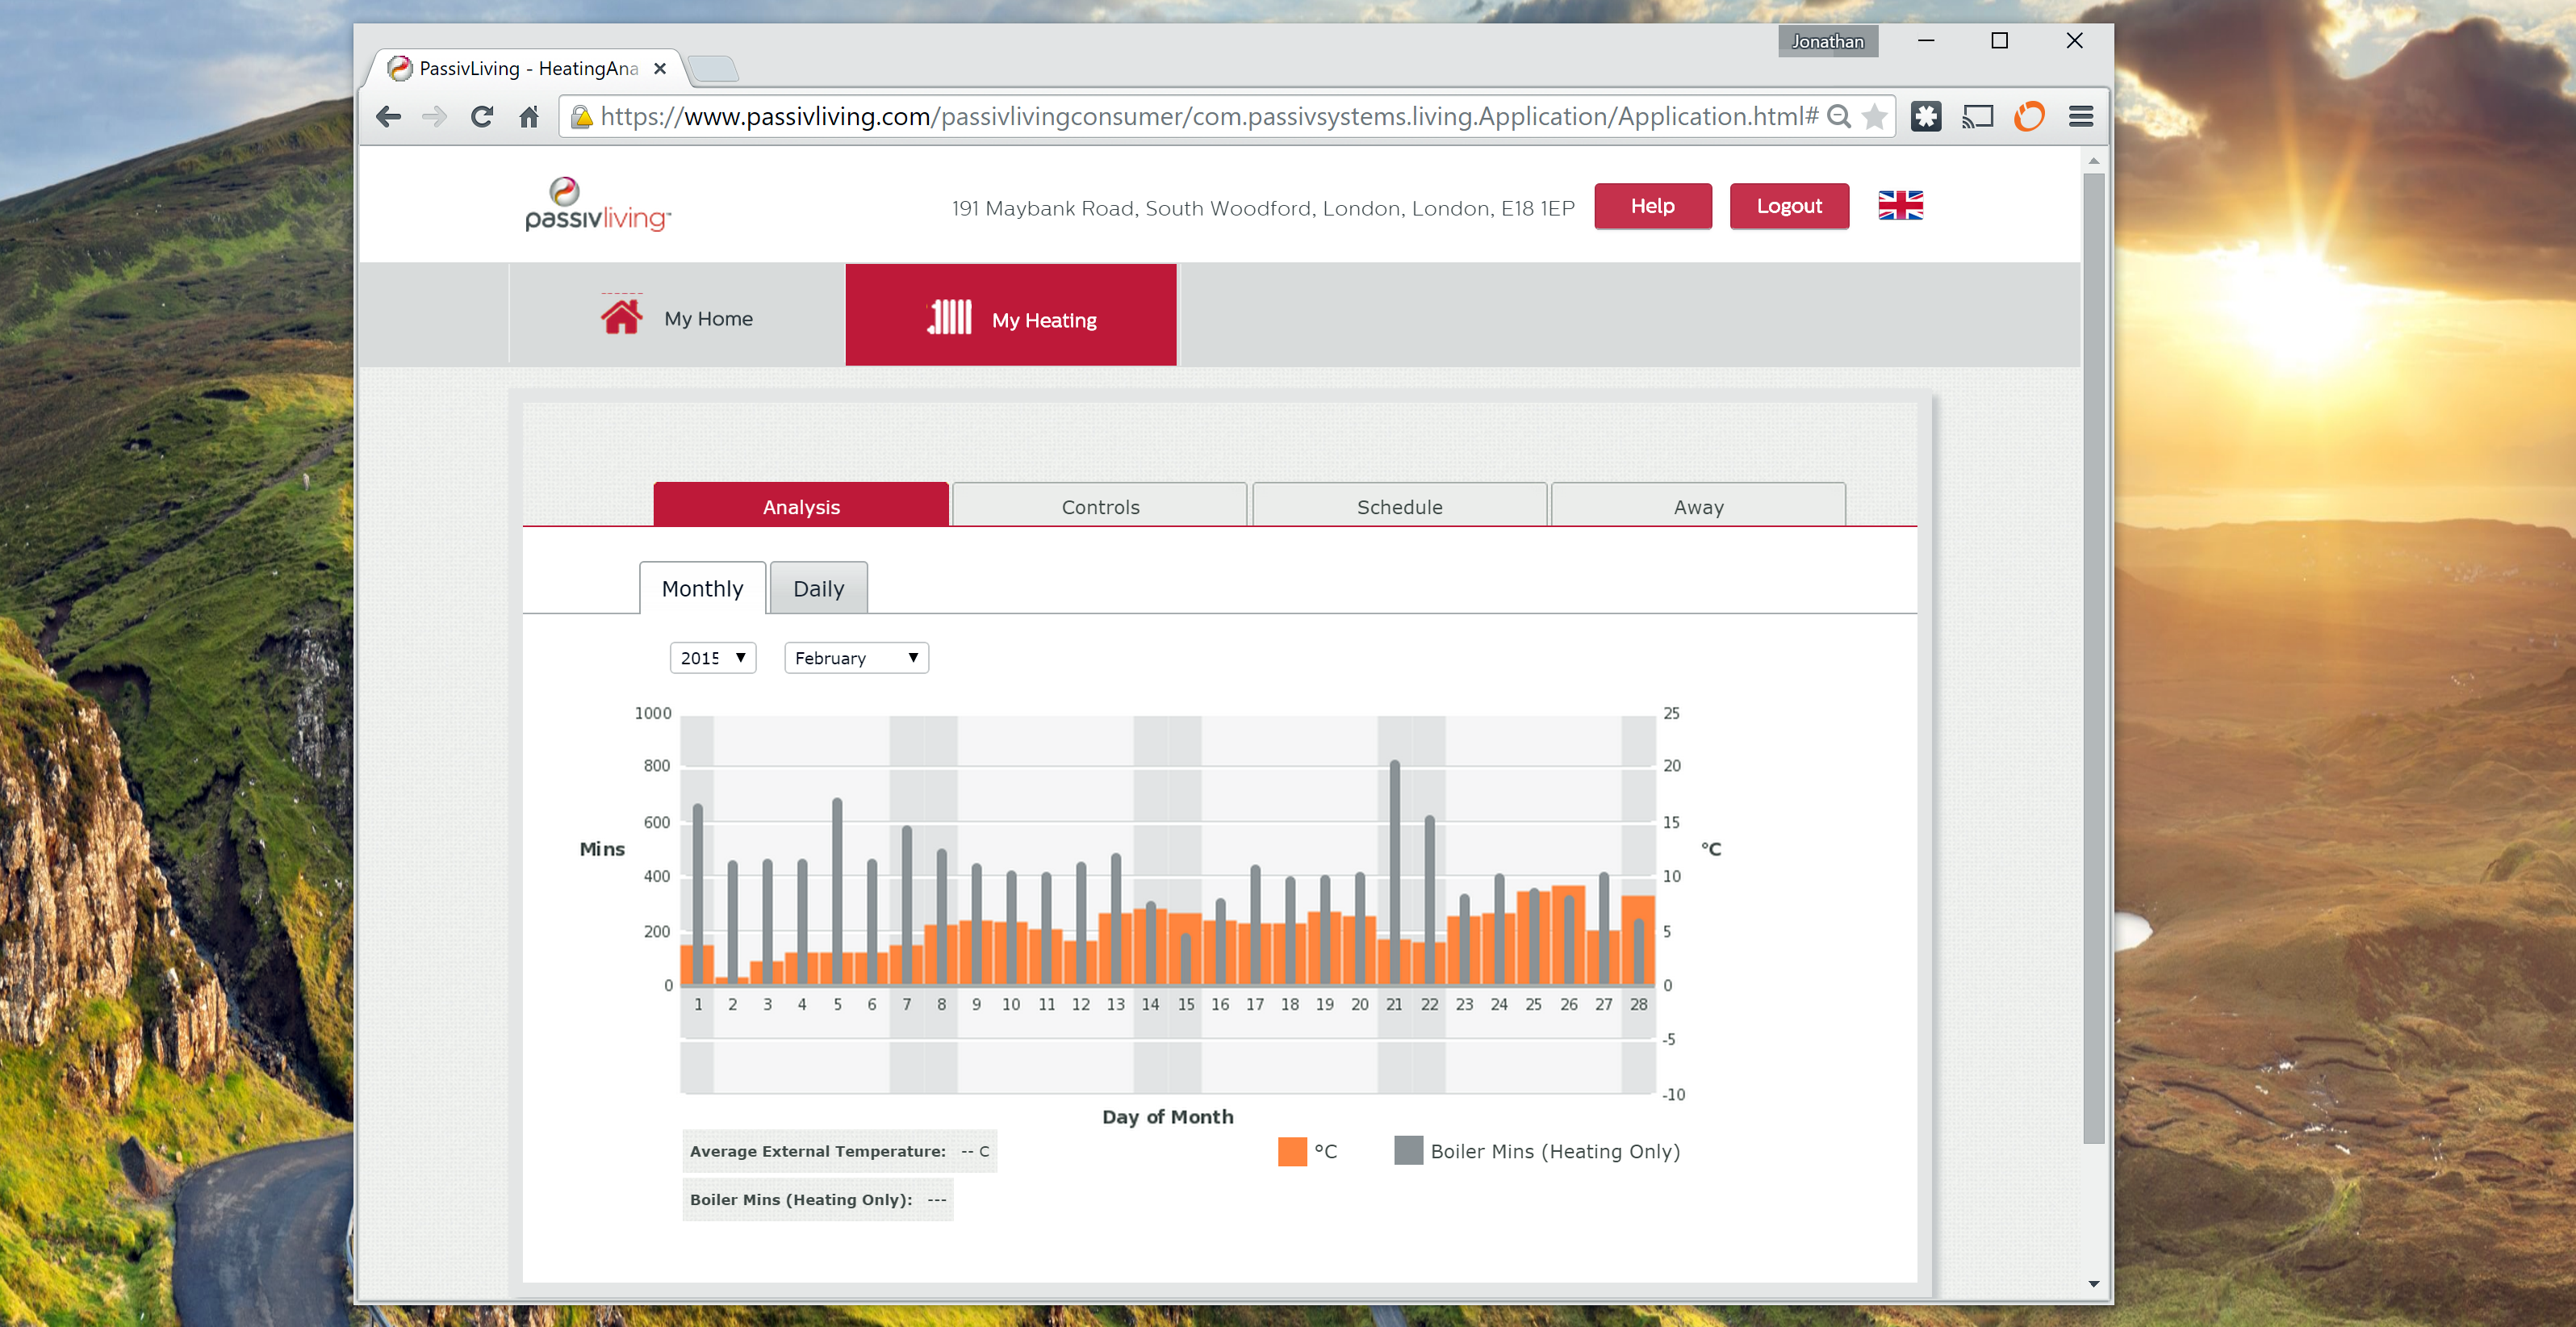Viewport: 2576px width, 1327px height.
Task: Click the grey Boiler Mins legend swatch
Action: click(x=1408, y=1151)
